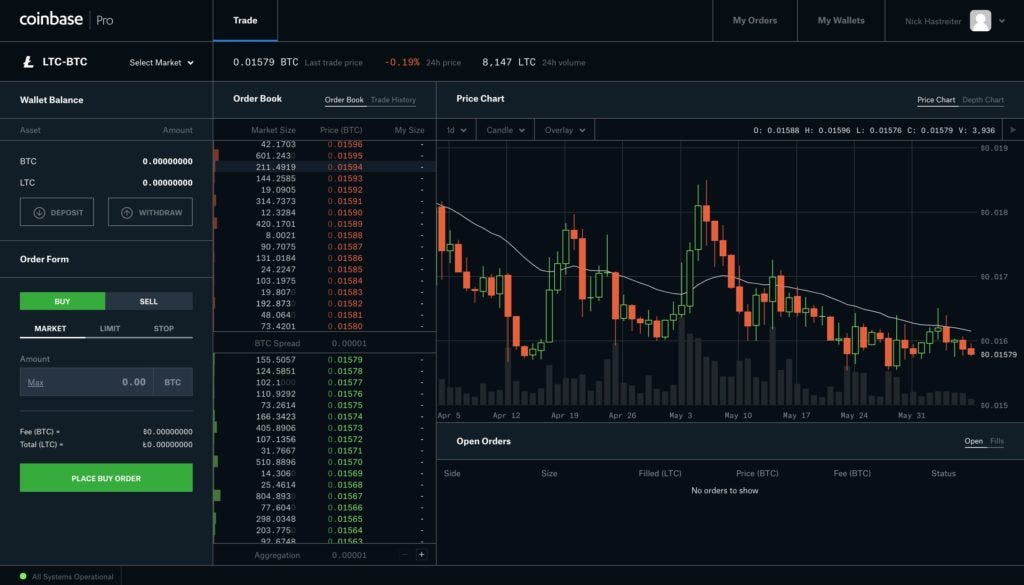Open the Trade tab
Screen dimensions: 1024x585
pyautogui.click(x=245, y=20)
